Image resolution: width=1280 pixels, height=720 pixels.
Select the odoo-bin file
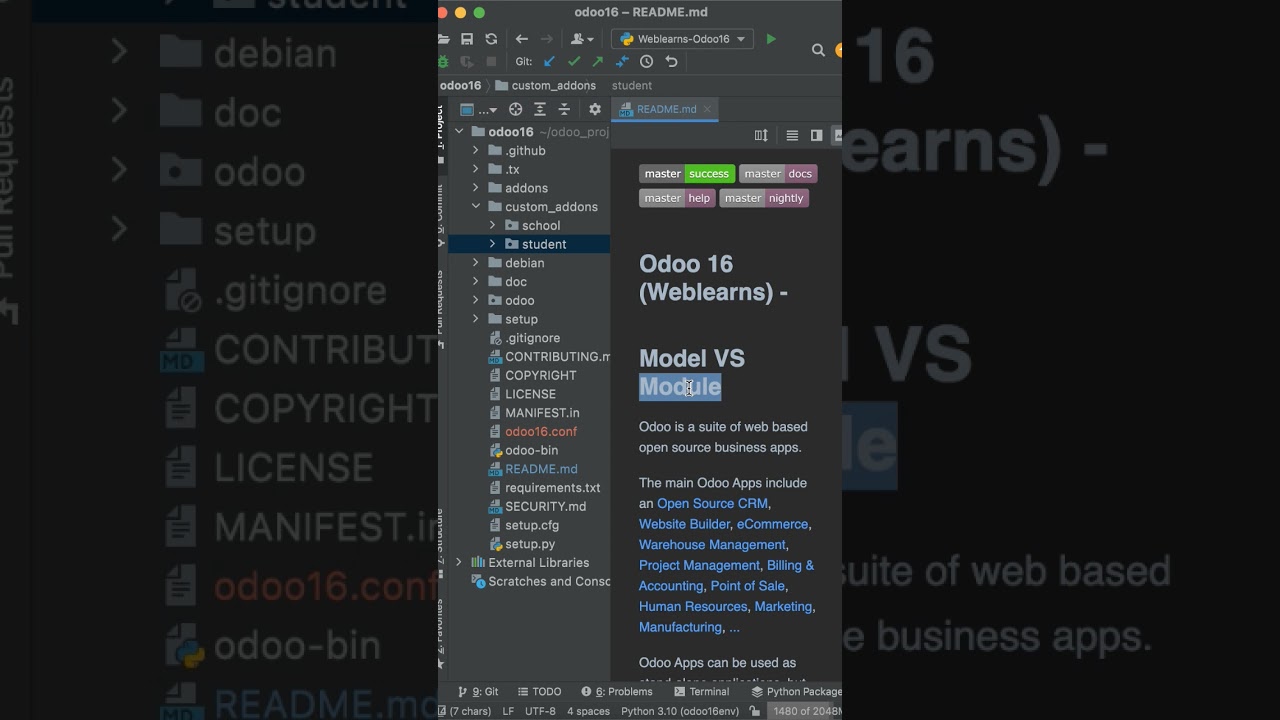(x=531, y=451)
